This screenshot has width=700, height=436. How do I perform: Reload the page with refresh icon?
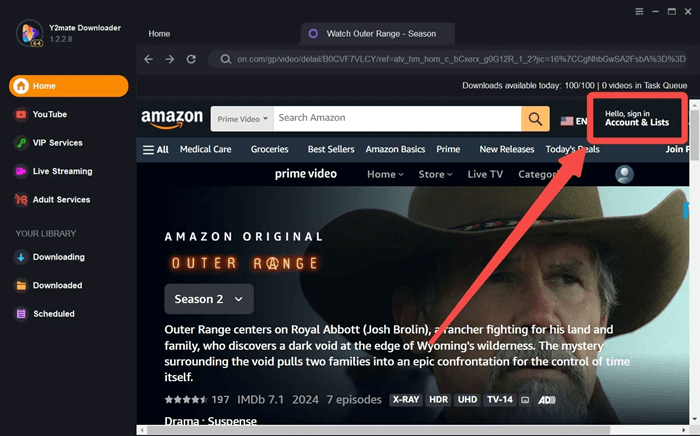click(191, 59)
